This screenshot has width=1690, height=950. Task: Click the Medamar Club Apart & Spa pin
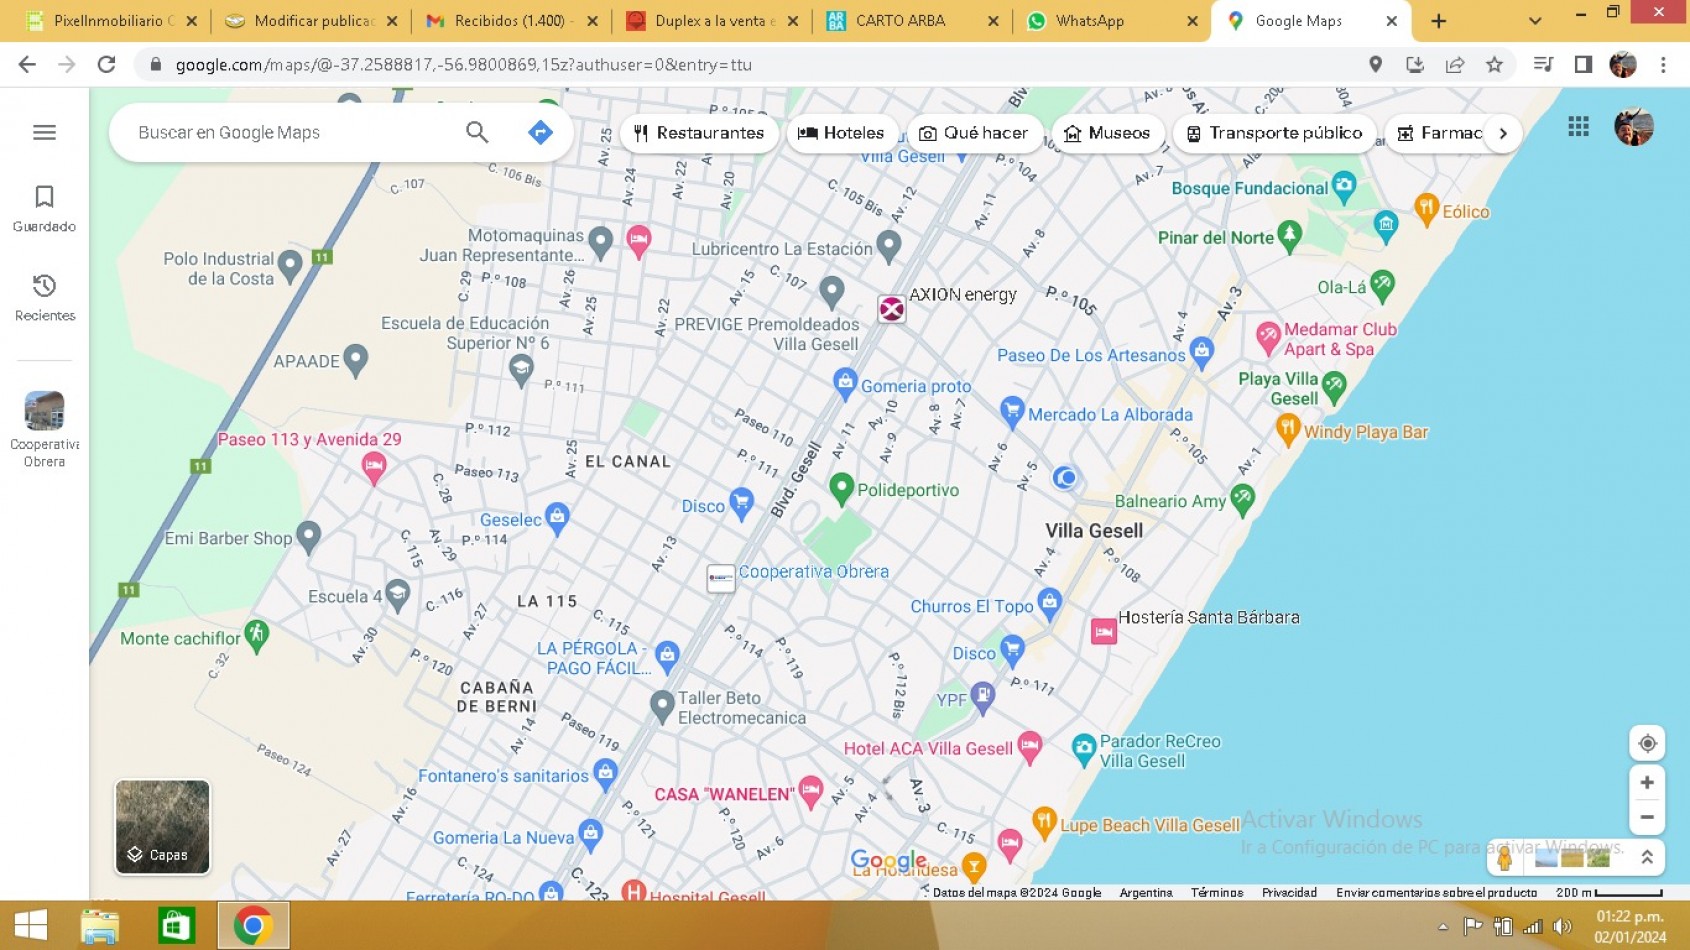[x=1268, y=338]
